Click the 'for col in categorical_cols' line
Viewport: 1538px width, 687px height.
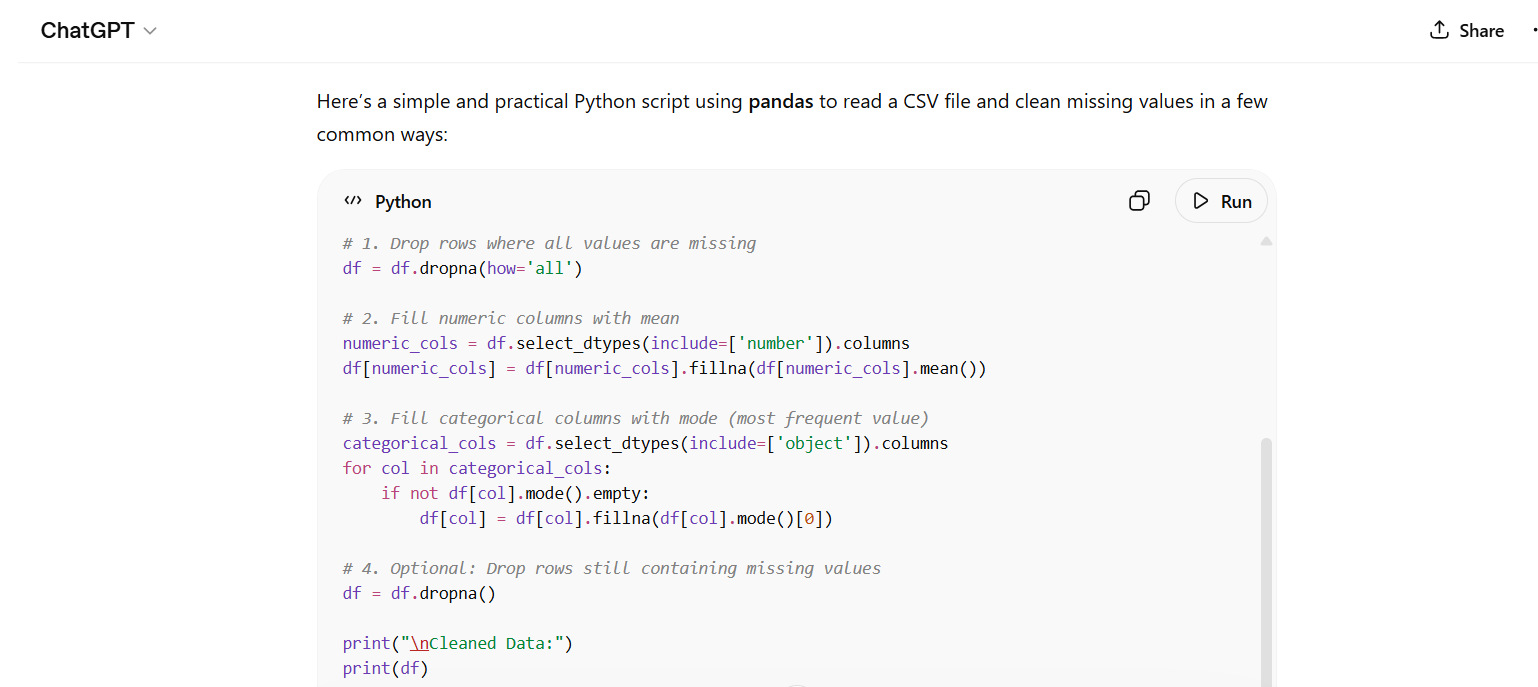(476, 468)
